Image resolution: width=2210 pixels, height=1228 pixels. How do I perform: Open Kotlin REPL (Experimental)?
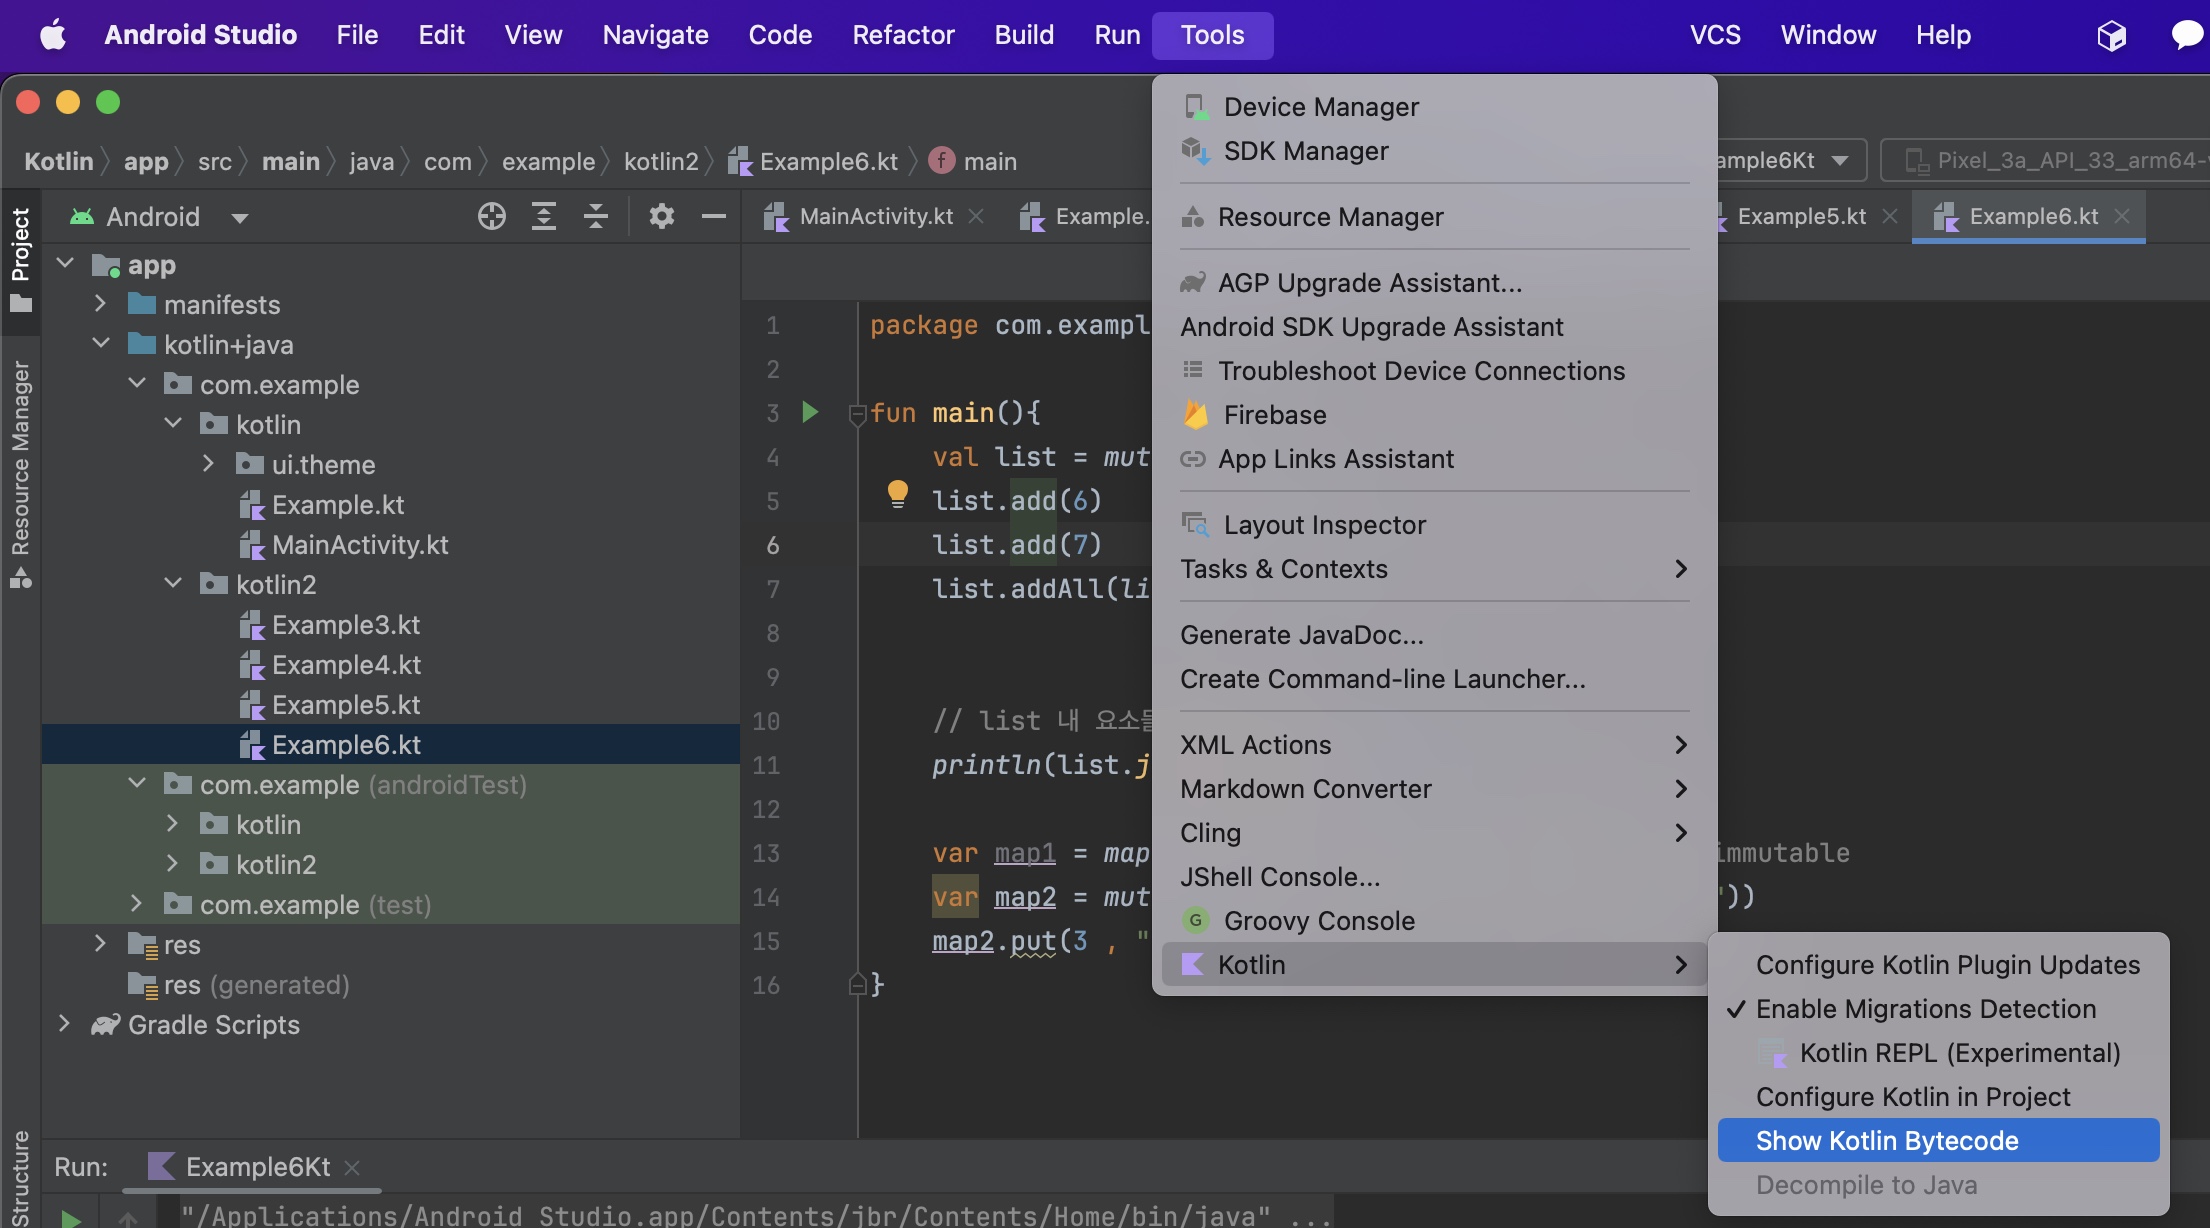[1938, 1052]
